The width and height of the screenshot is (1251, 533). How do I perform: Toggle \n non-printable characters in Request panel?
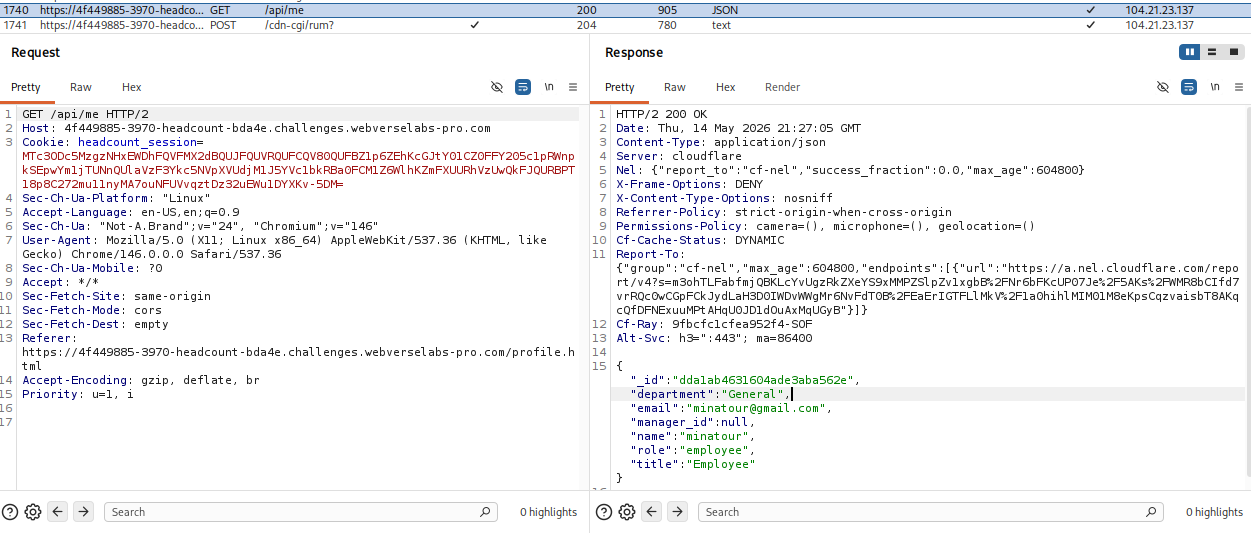pyautogui.click(x=549, y=87)
